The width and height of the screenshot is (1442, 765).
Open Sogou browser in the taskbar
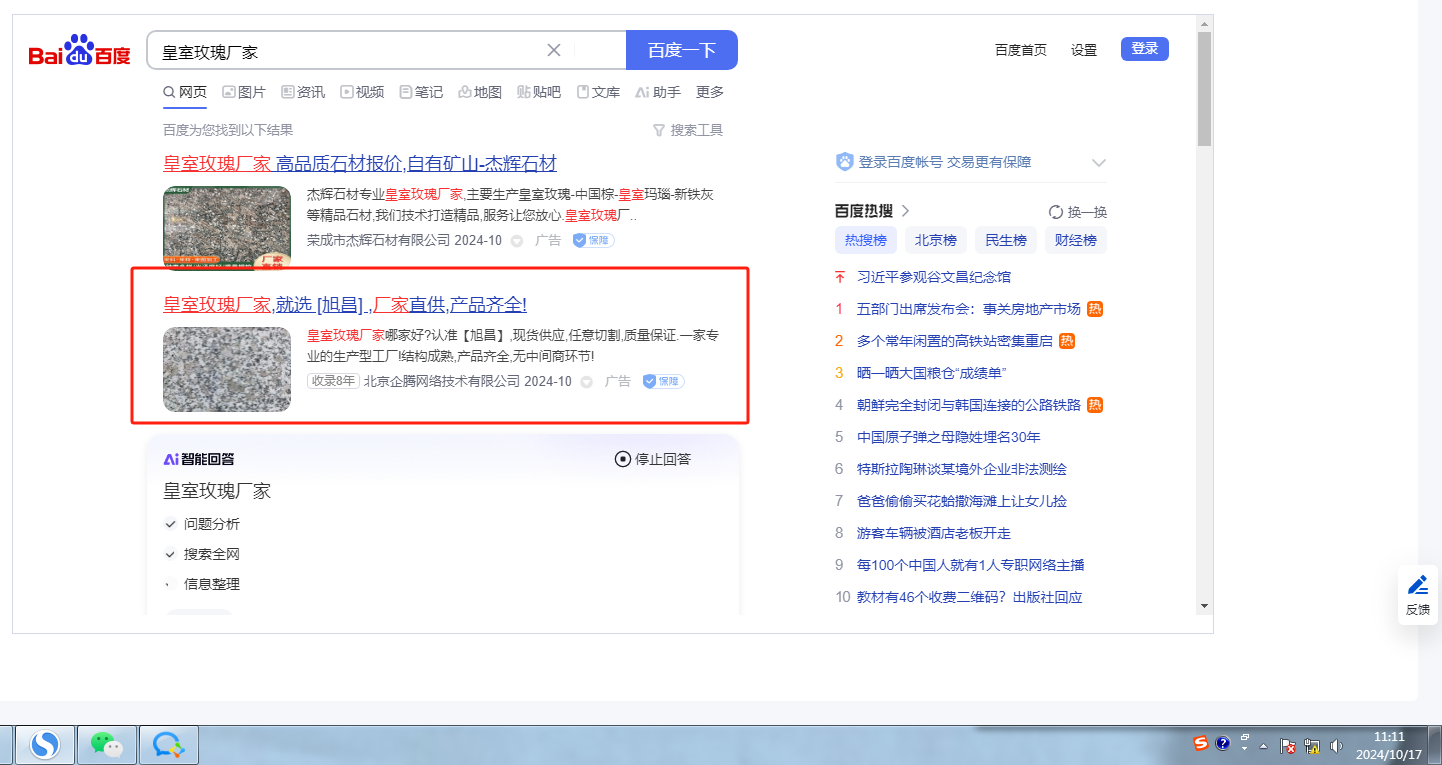45,744
